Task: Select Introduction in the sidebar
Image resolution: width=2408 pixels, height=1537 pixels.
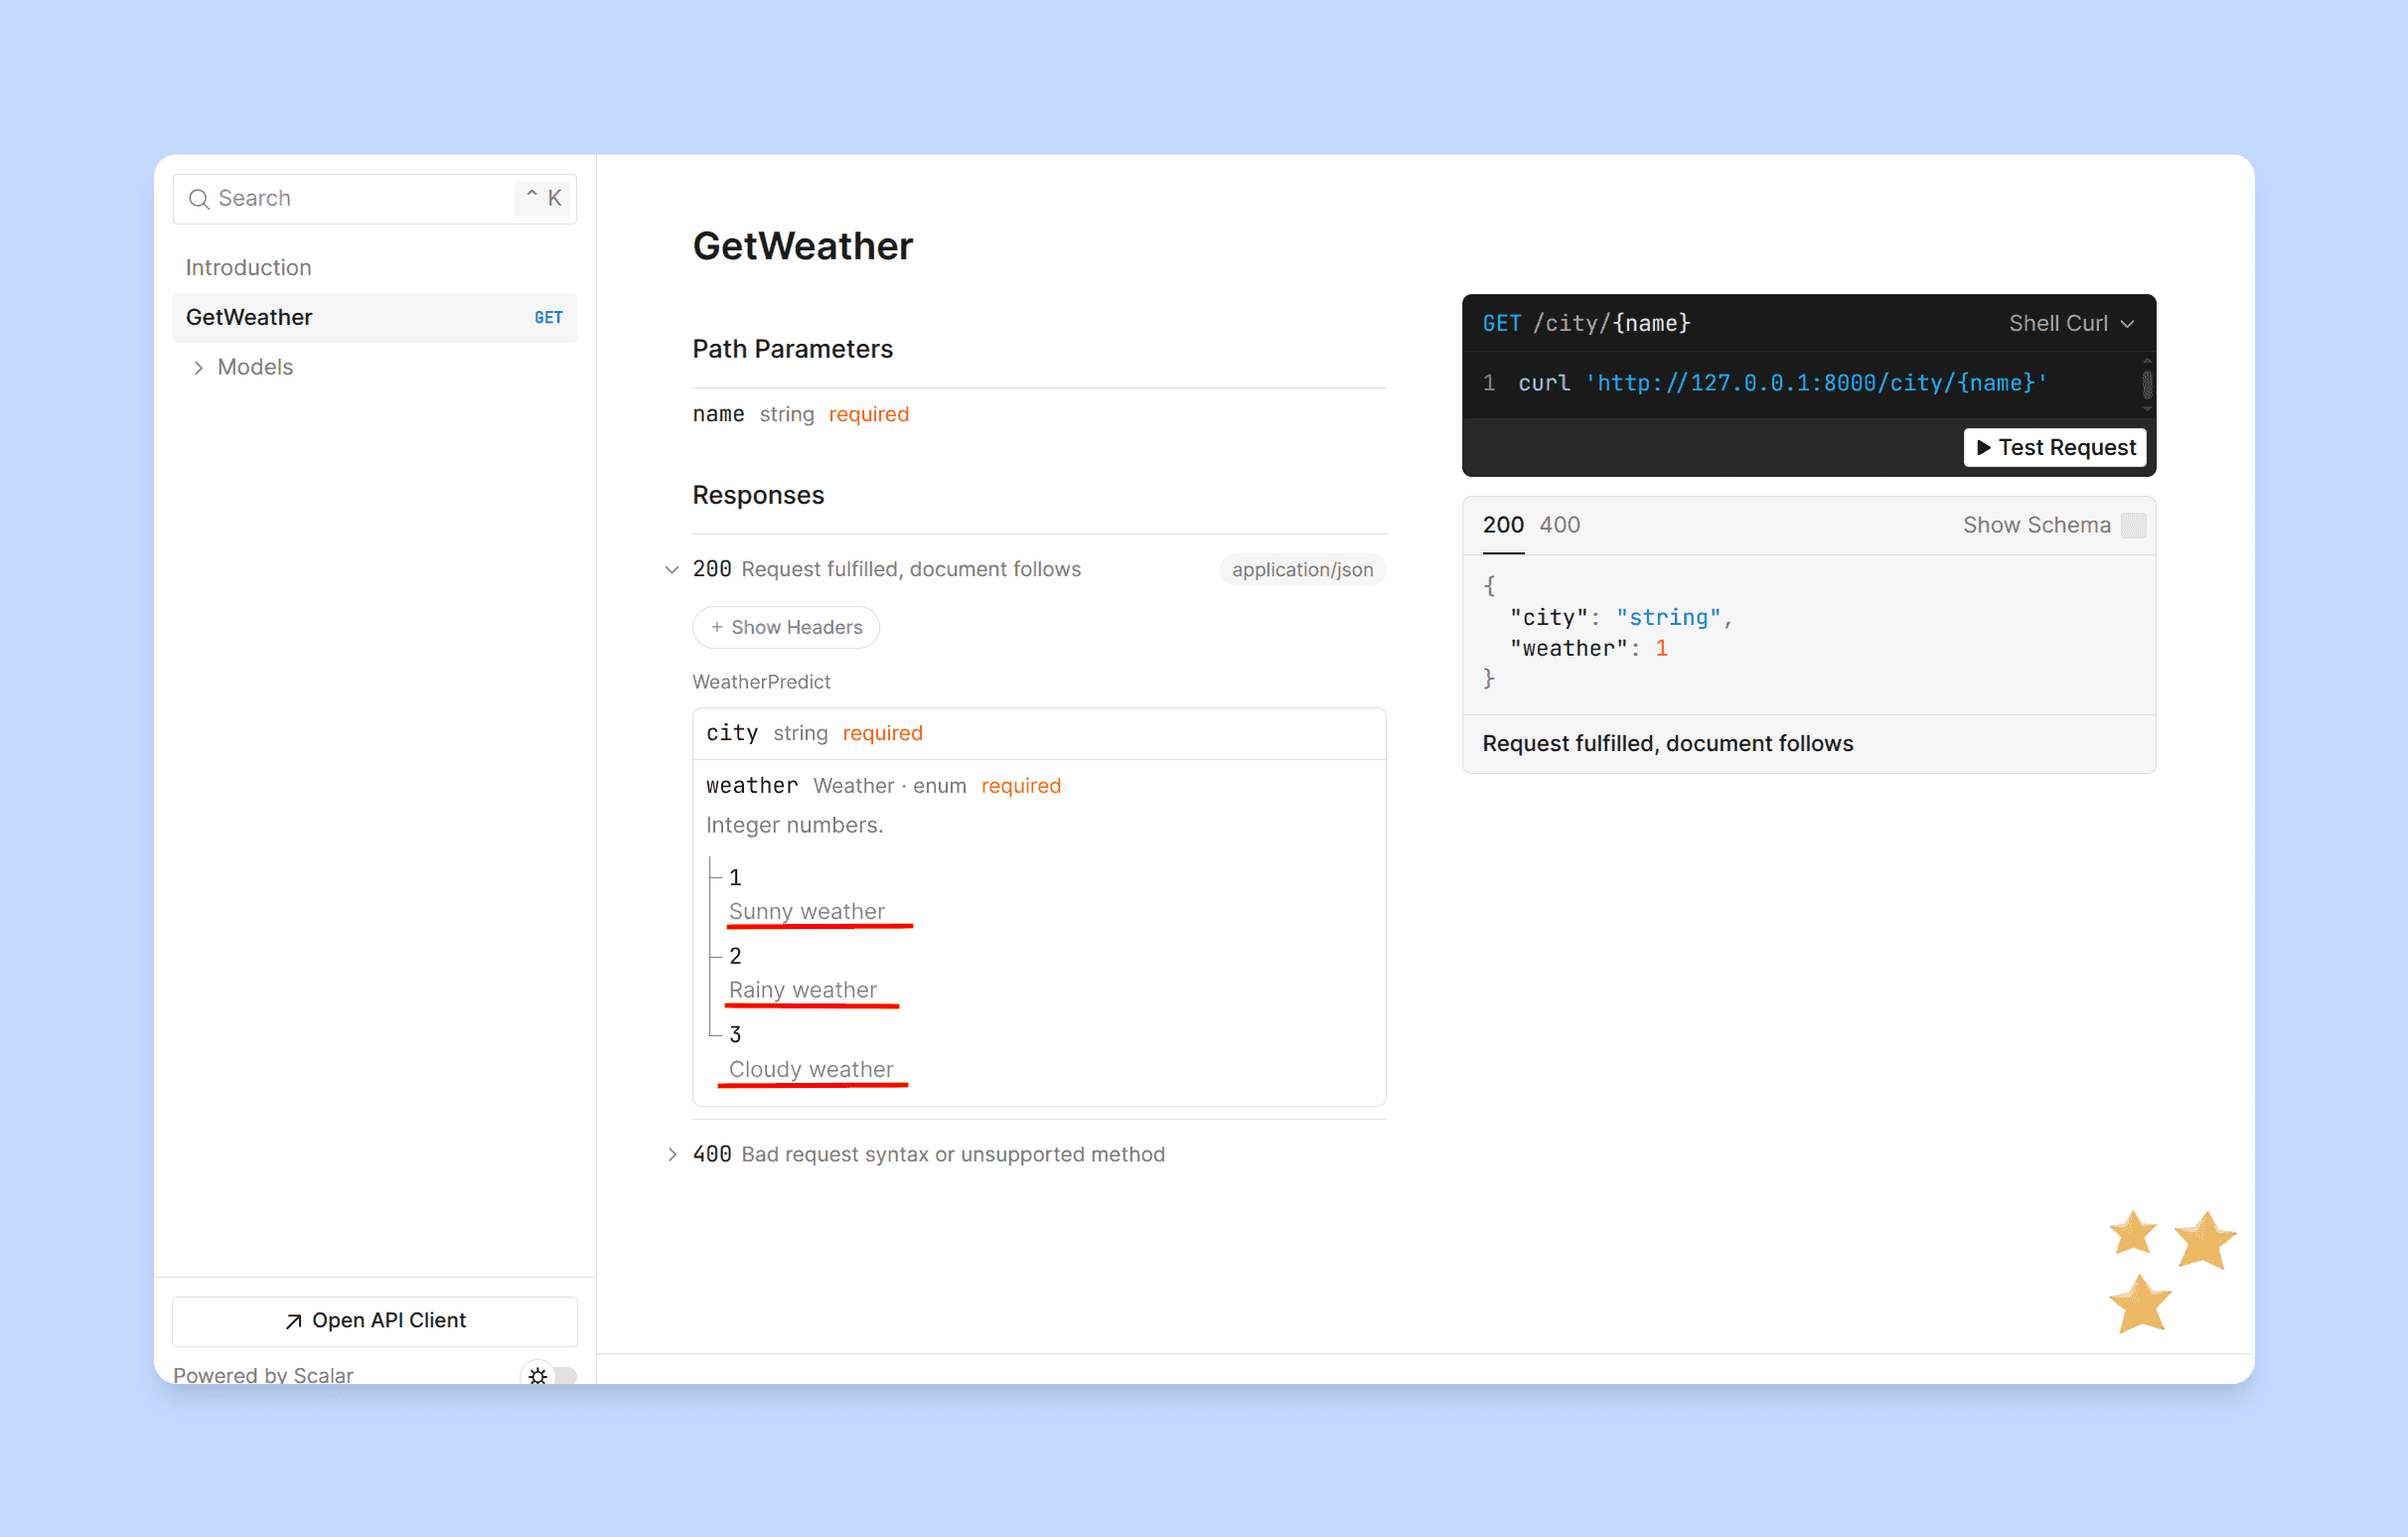Action: 248,268
